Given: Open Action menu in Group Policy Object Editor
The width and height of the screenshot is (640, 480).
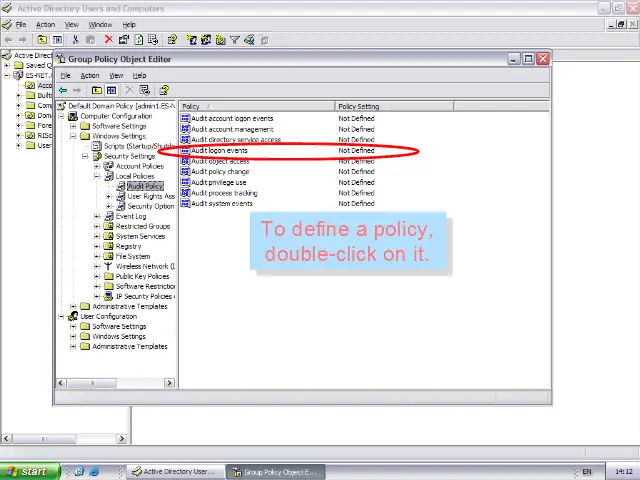Looking at the screenshot, I should click(x=90, y=76).
